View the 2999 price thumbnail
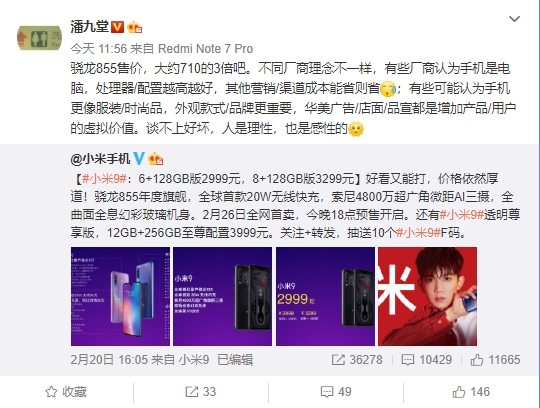Viewport: 540px width, 408px height. coord(325,296)
